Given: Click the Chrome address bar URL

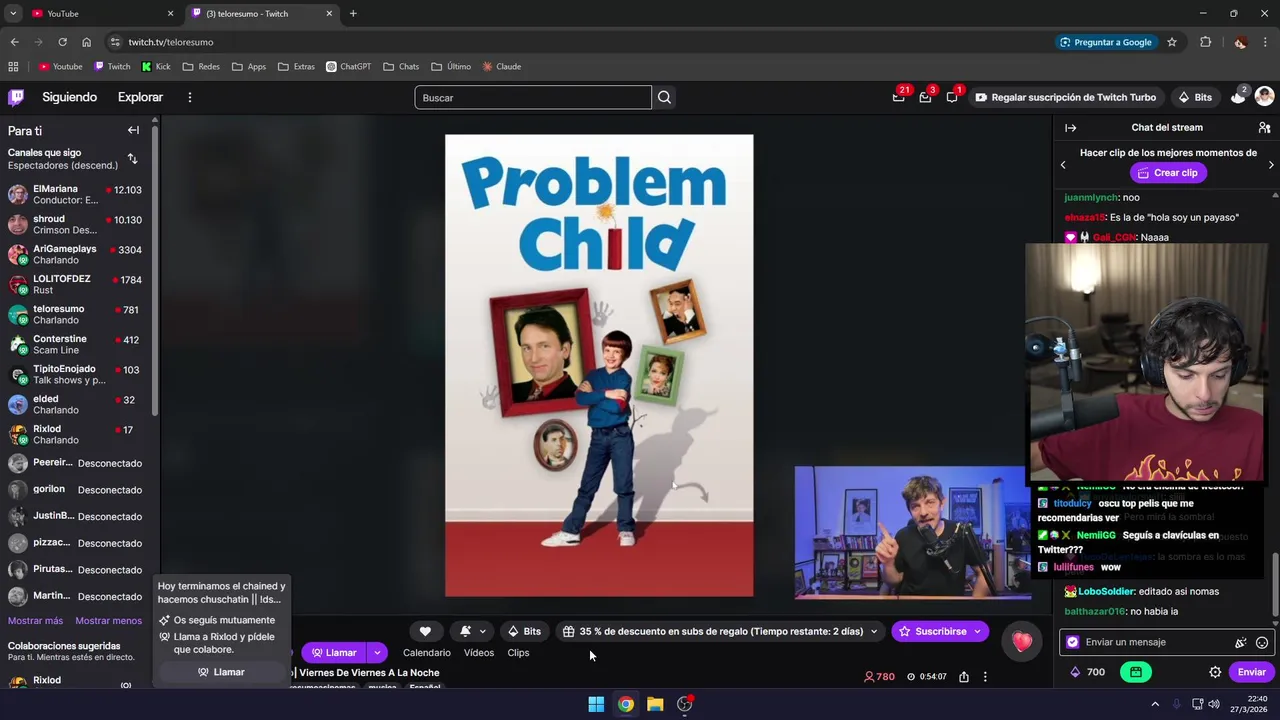Looking at the screenshot, I should (170, 42).
